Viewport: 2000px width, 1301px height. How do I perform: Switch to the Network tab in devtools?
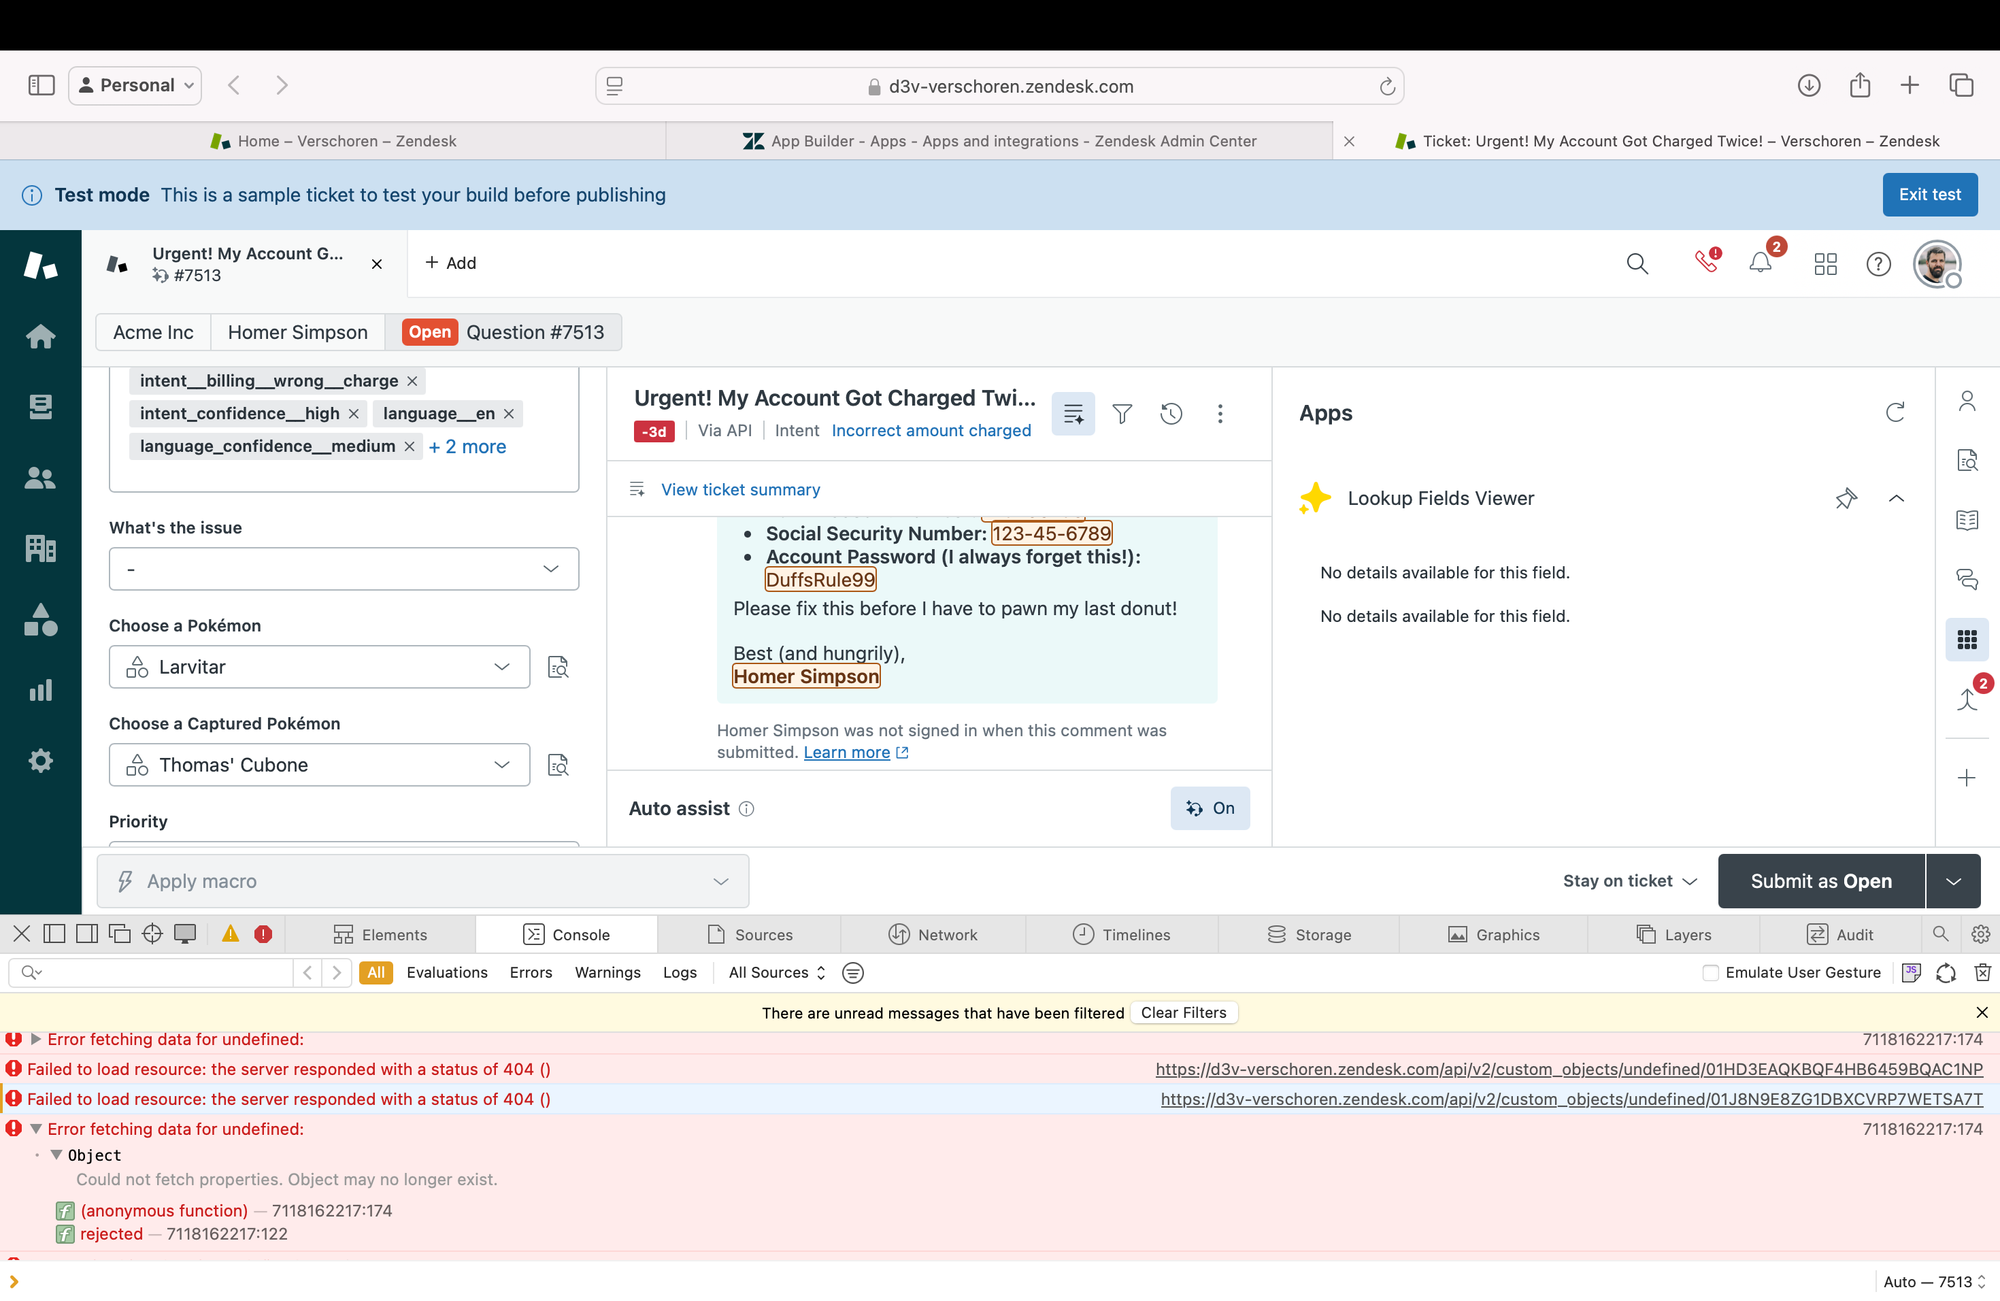pos(933,935)
